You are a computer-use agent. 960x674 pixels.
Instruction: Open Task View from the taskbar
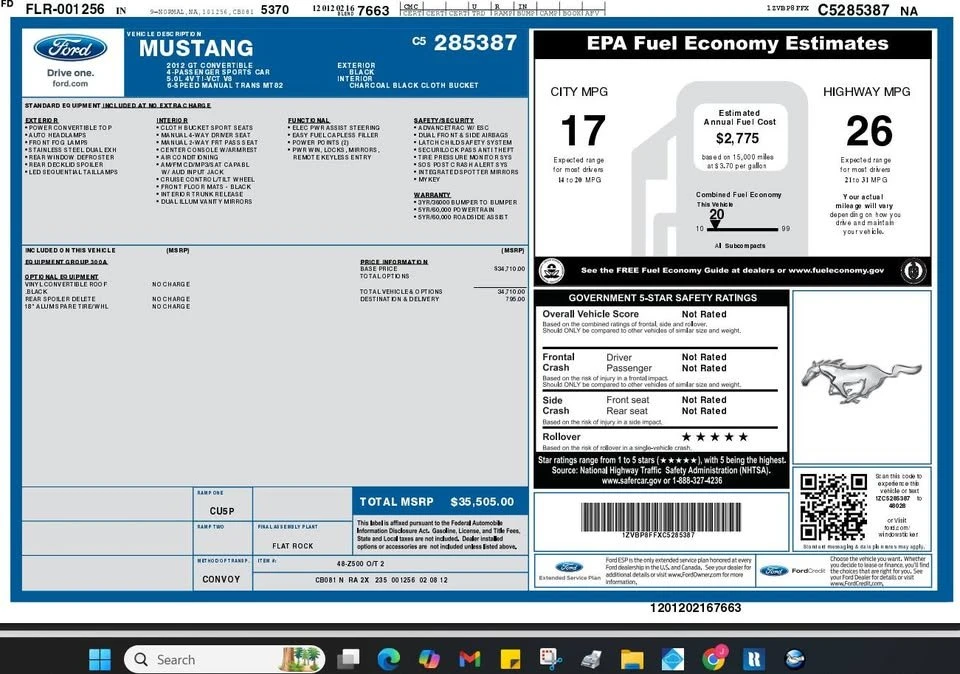tap(348, 659)
